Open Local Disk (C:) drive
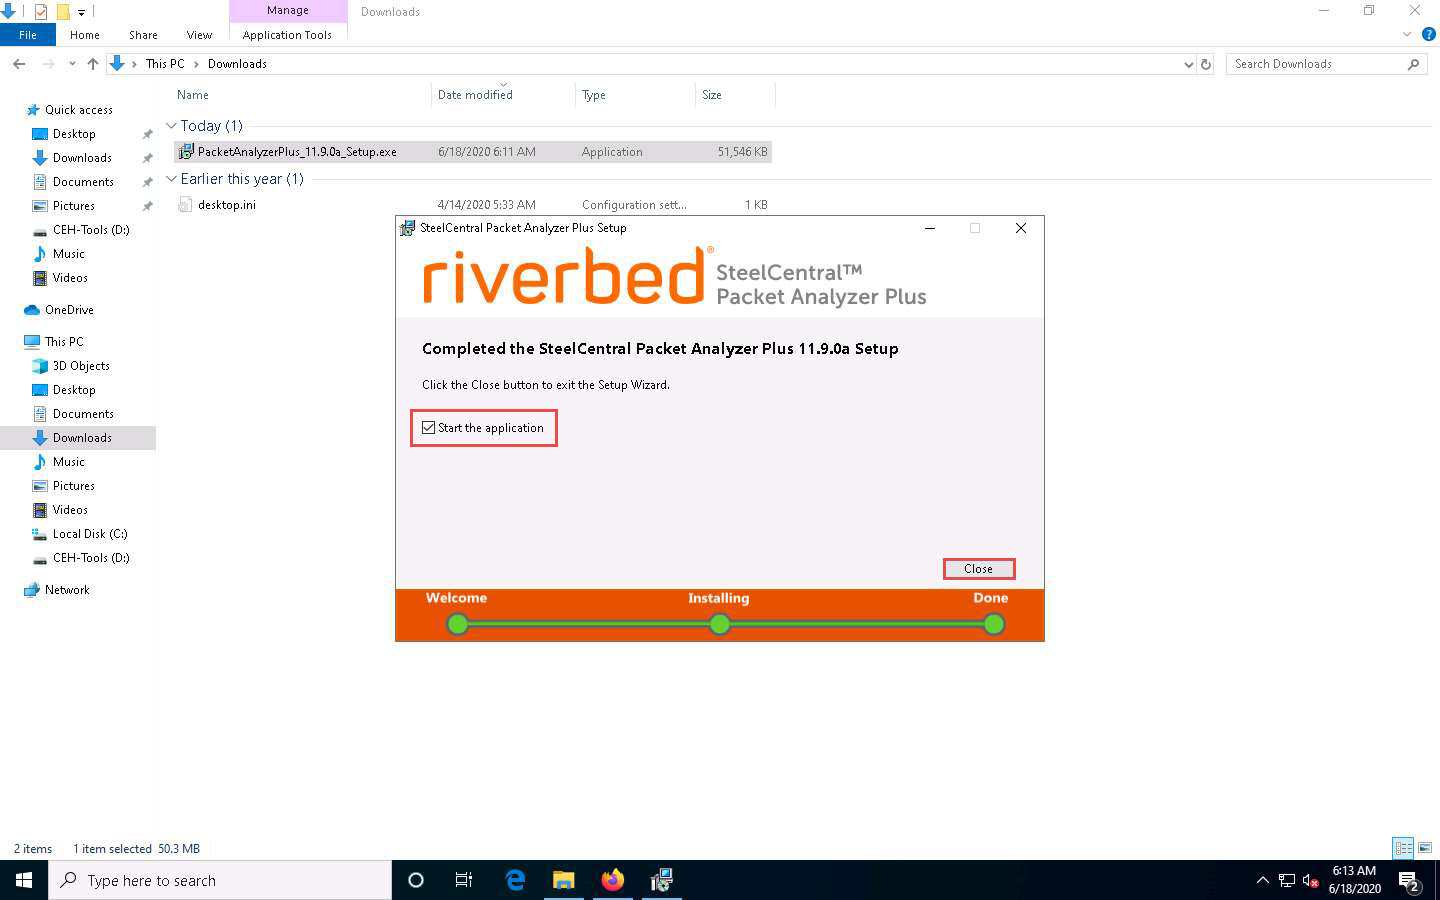The width and height of the screenshot is (1440, 900). coord(90,534)
